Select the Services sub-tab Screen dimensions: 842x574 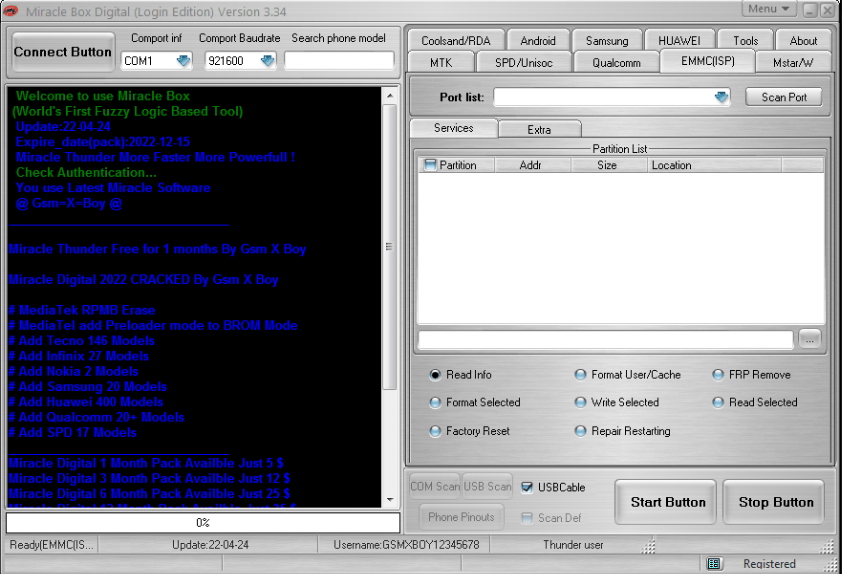pyautogui.click(x=454, y=128)
